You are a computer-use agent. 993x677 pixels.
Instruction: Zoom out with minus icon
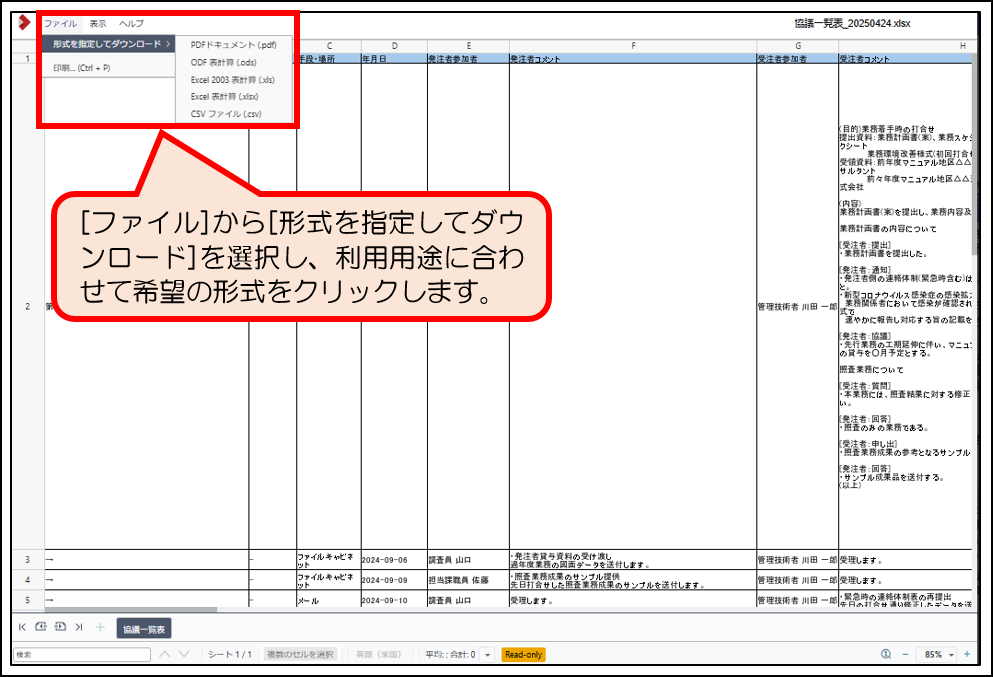coord(905,654)
